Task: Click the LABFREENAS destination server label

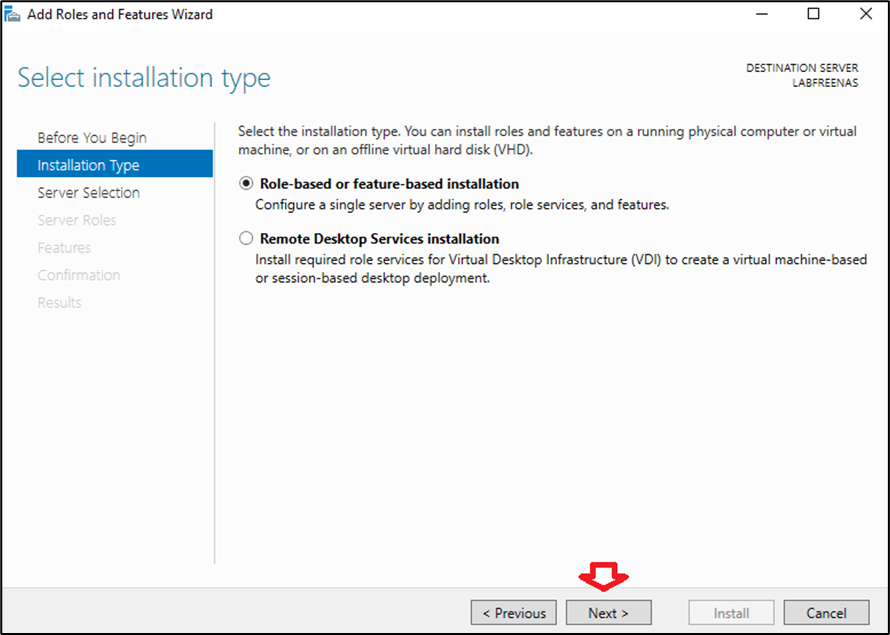Action: [x=825, y=83]
